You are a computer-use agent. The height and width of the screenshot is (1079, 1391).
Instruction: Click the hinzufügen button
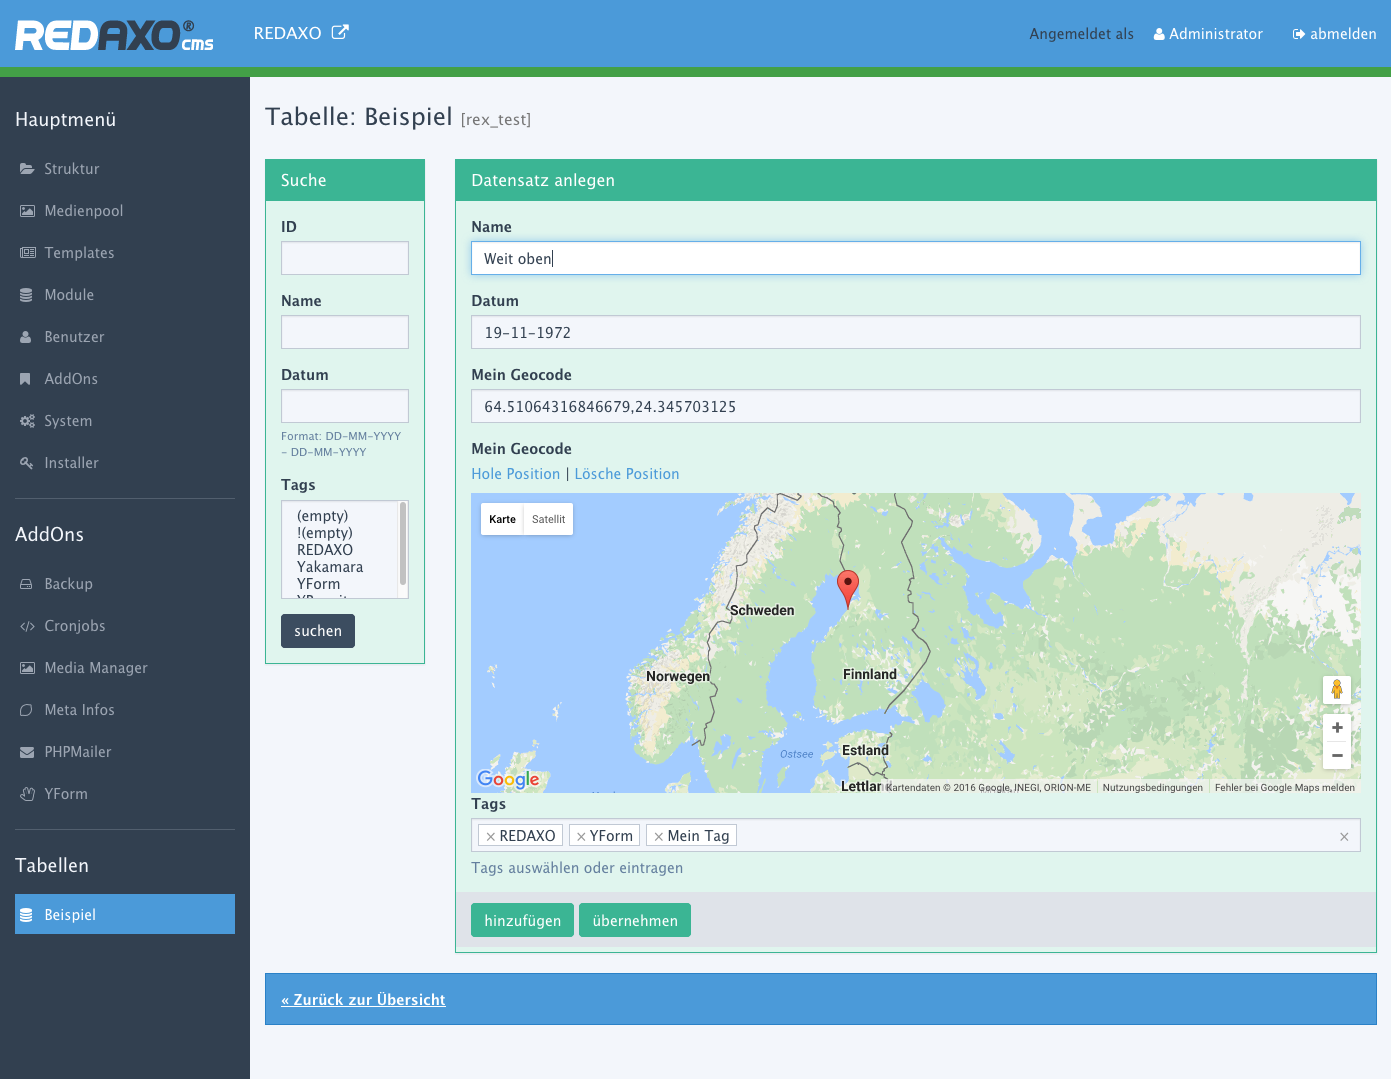pyautogui.click(x=523, y=920)
